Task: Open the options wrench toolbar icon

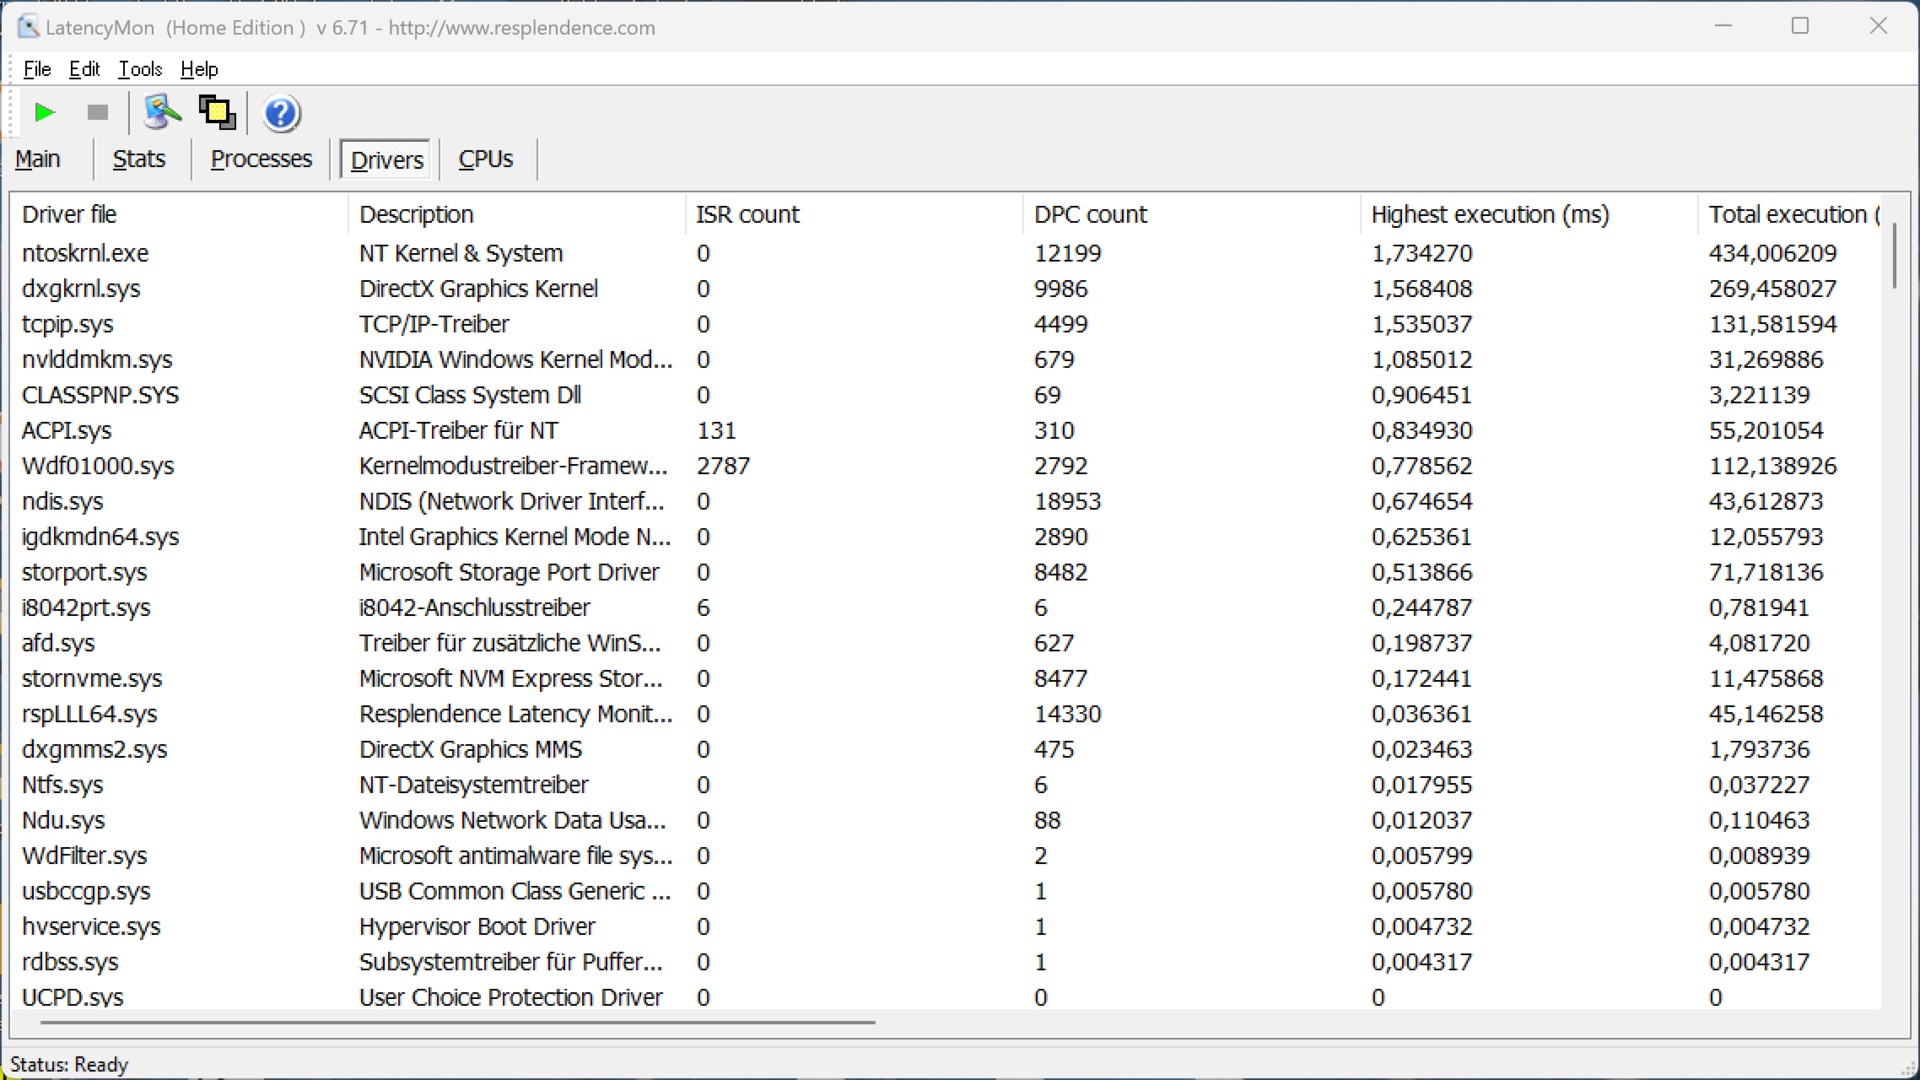Action: click(x=162, y=113)
